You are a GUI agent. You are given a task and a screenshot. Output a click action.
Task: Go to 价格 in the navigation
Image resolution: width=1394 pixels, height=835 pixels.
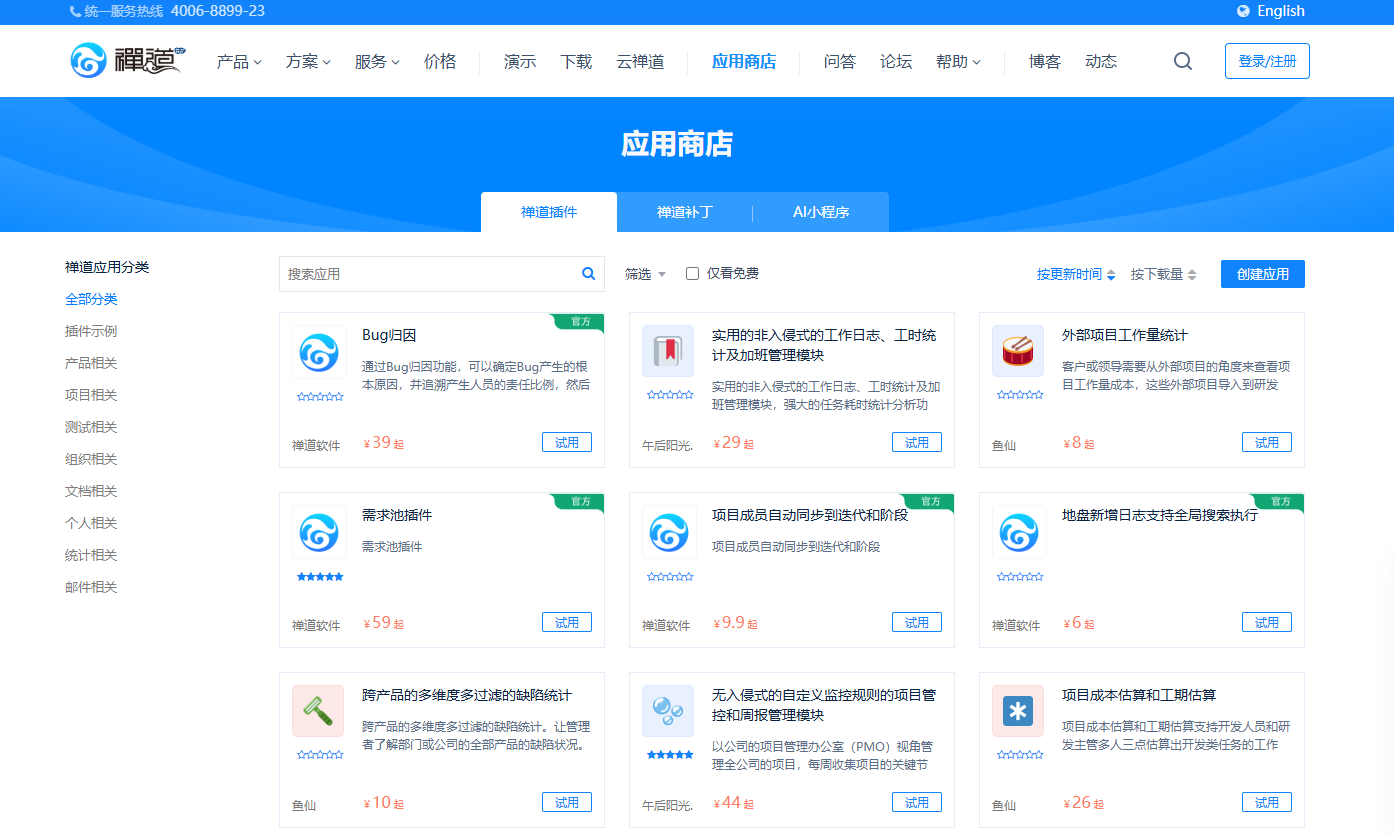[x=440, y=61]
